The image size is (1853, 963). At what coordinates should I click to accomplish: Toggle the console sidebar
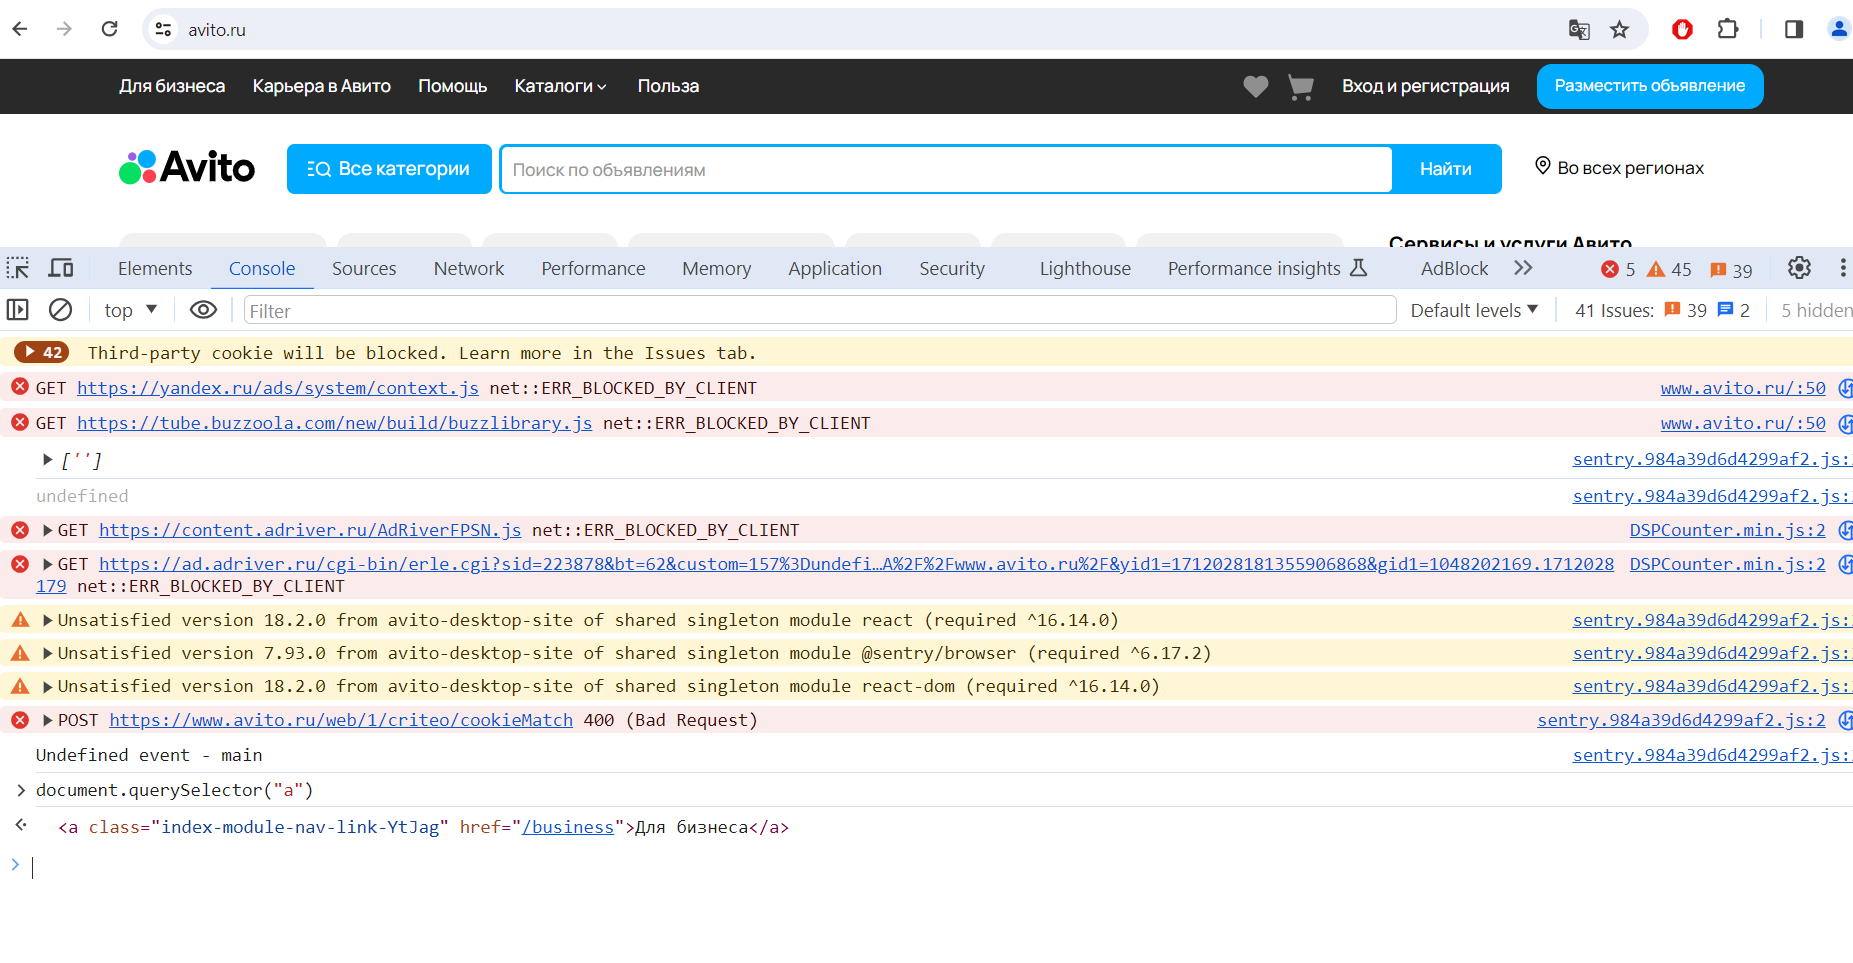(x=18, y=310)
